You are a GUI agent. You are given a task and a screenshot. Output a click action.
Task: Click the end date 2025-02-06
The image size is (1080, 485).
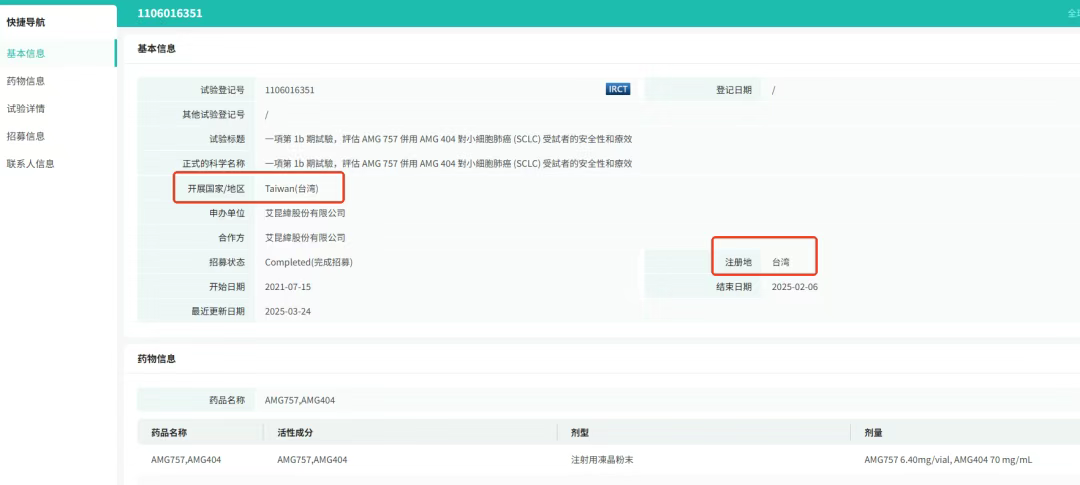[795, 287]
